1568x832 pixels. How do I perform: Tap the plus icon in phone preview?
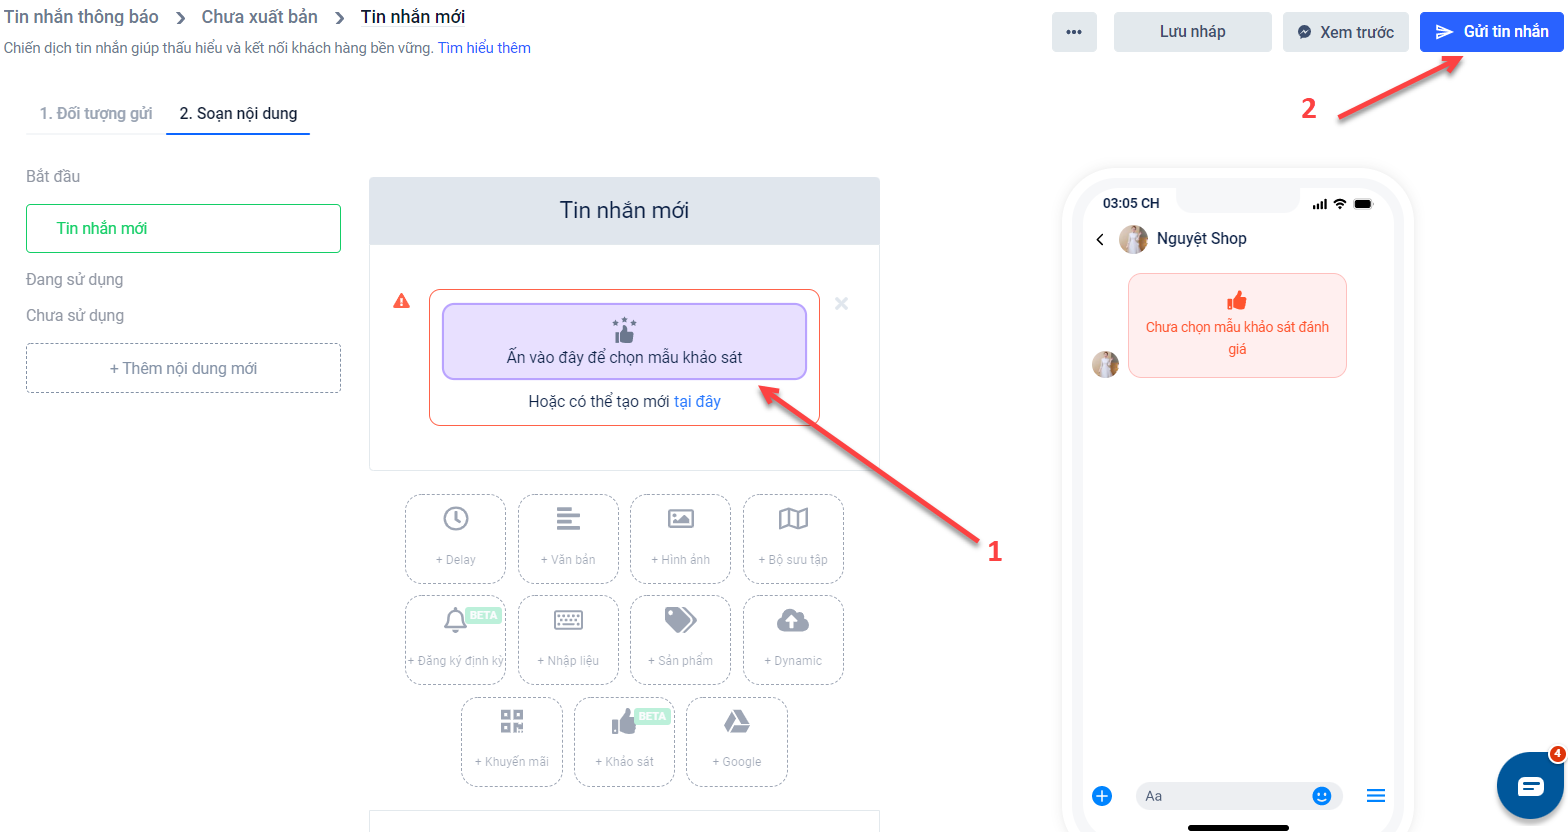(1102, 796)
